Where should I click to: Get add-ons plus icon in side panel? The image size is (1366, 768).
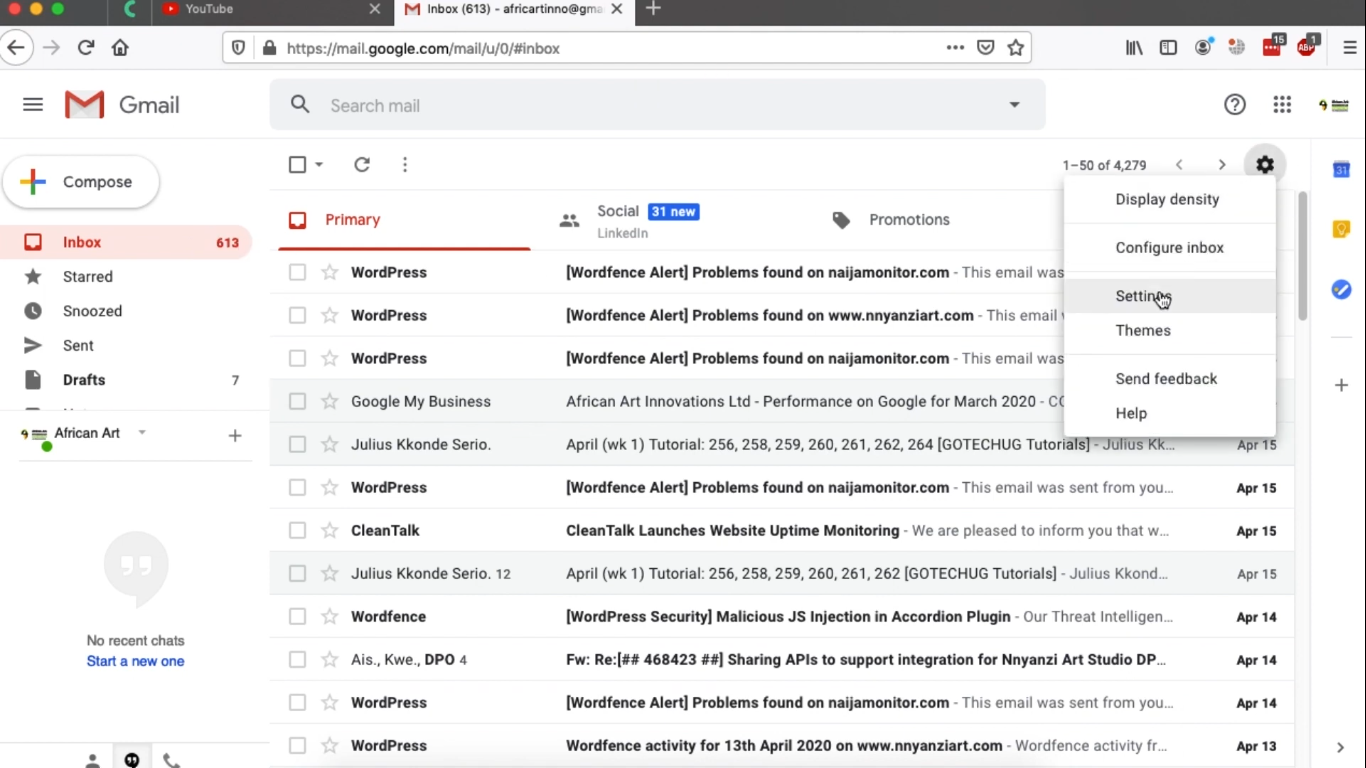pos(1341,385)
